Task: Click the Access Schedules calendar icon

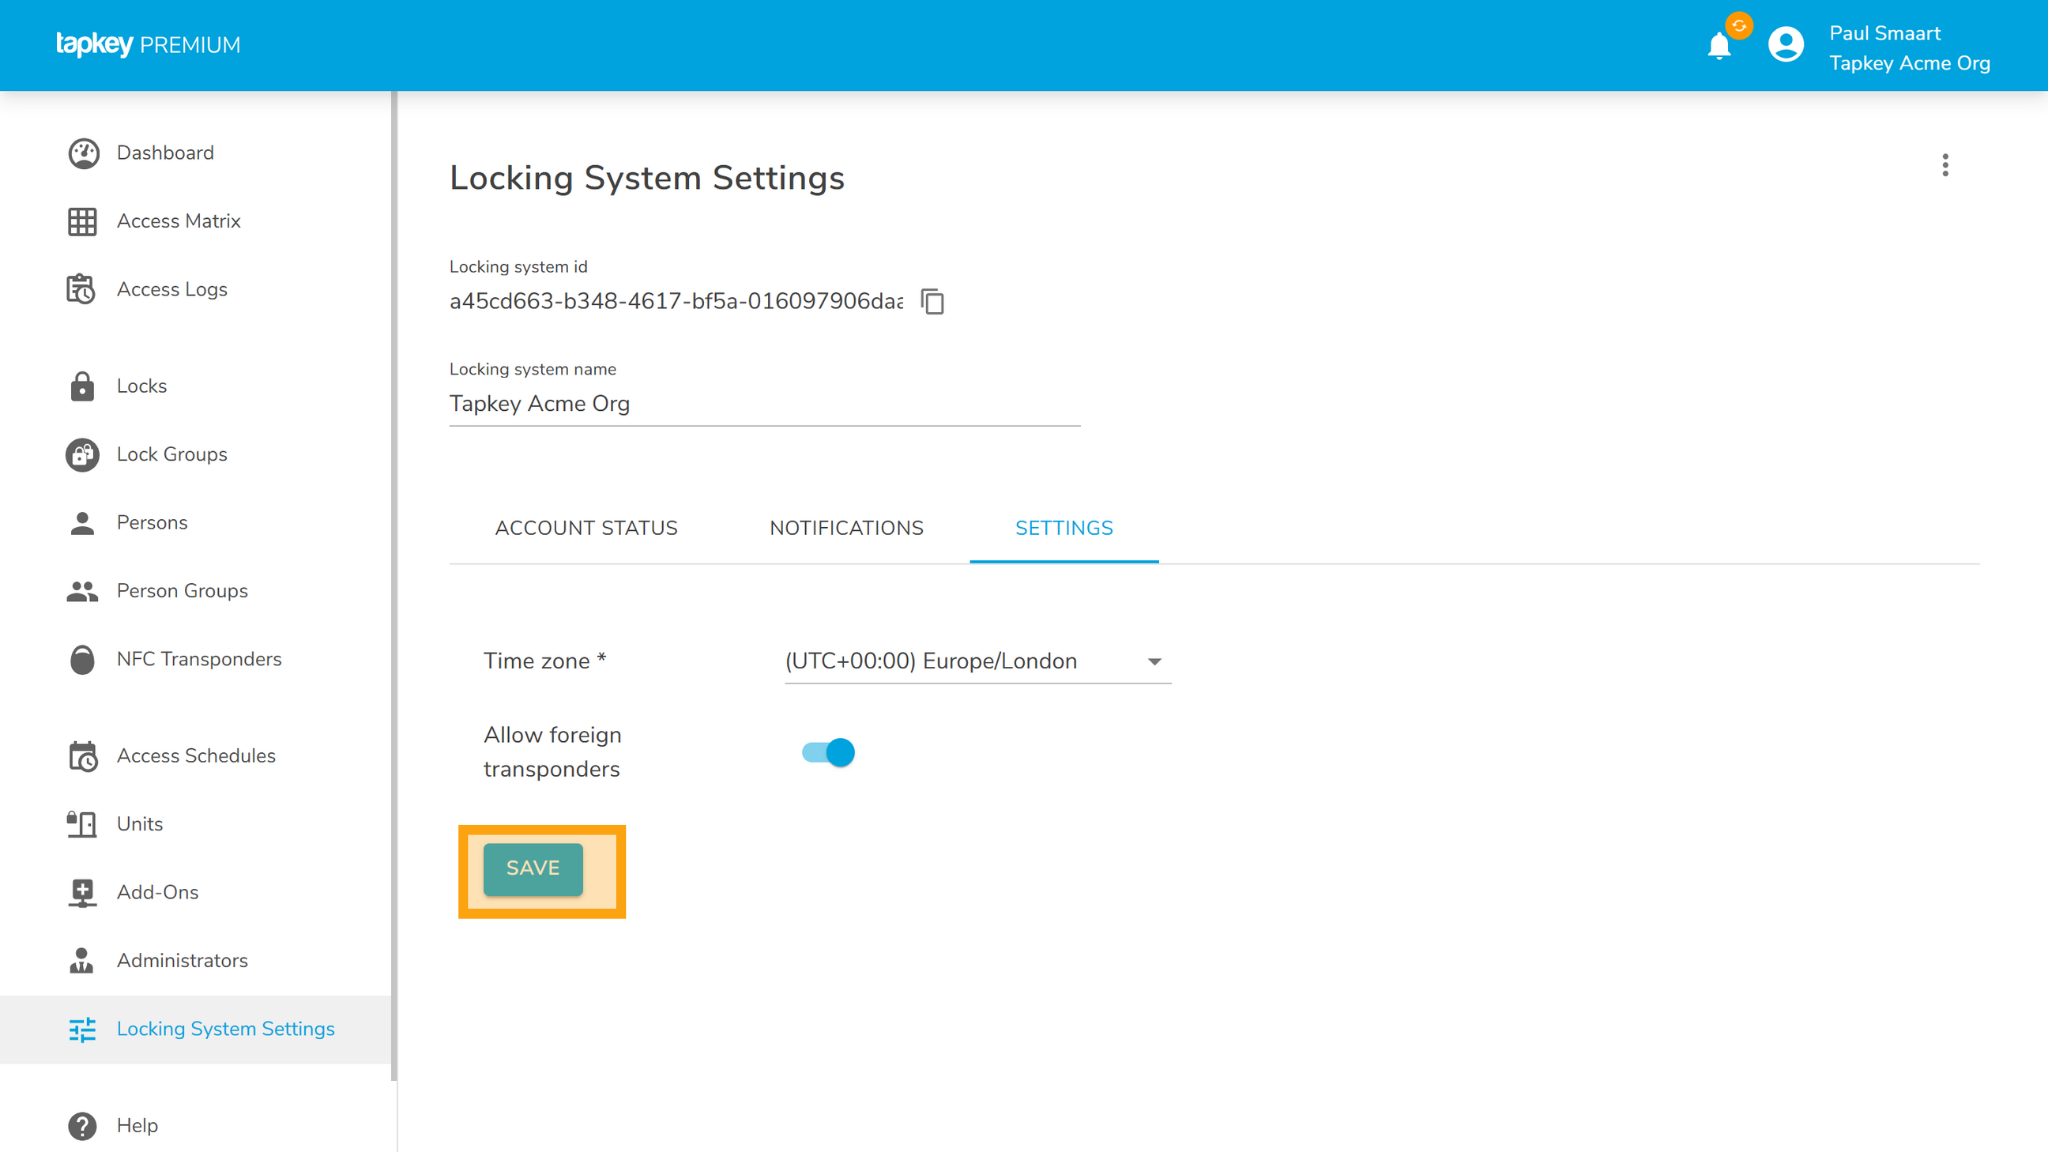Action: click(x=83, y=756)
